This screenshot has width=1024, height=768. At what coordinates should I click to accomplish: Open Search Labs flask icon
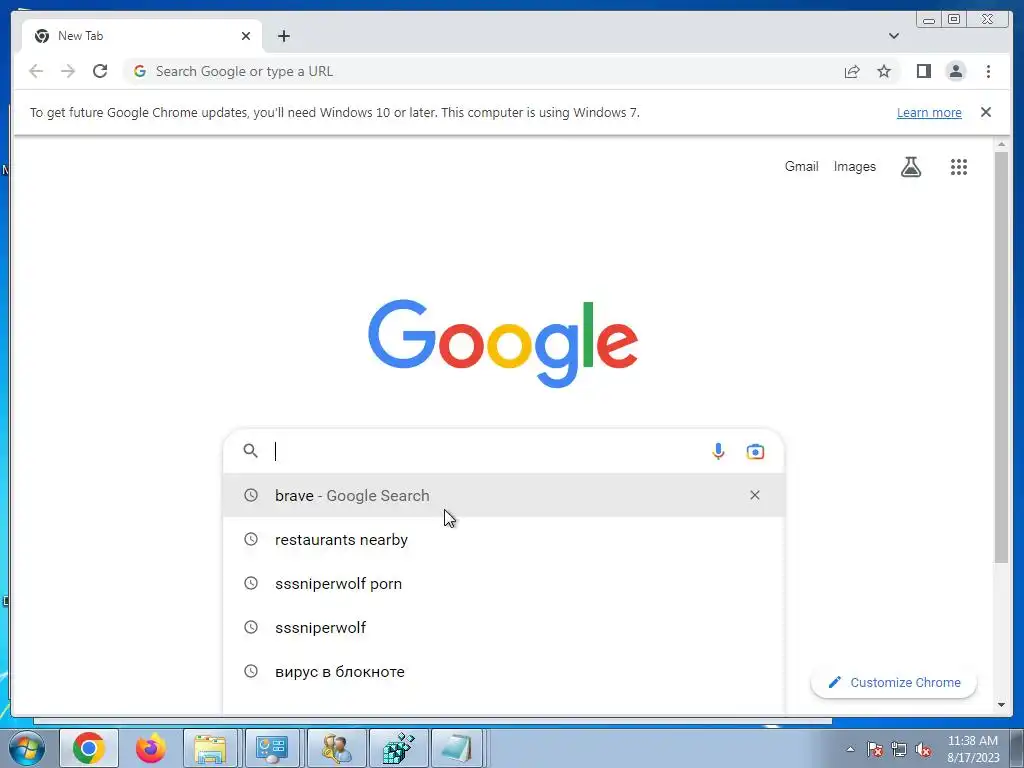[x=911, y=167]
